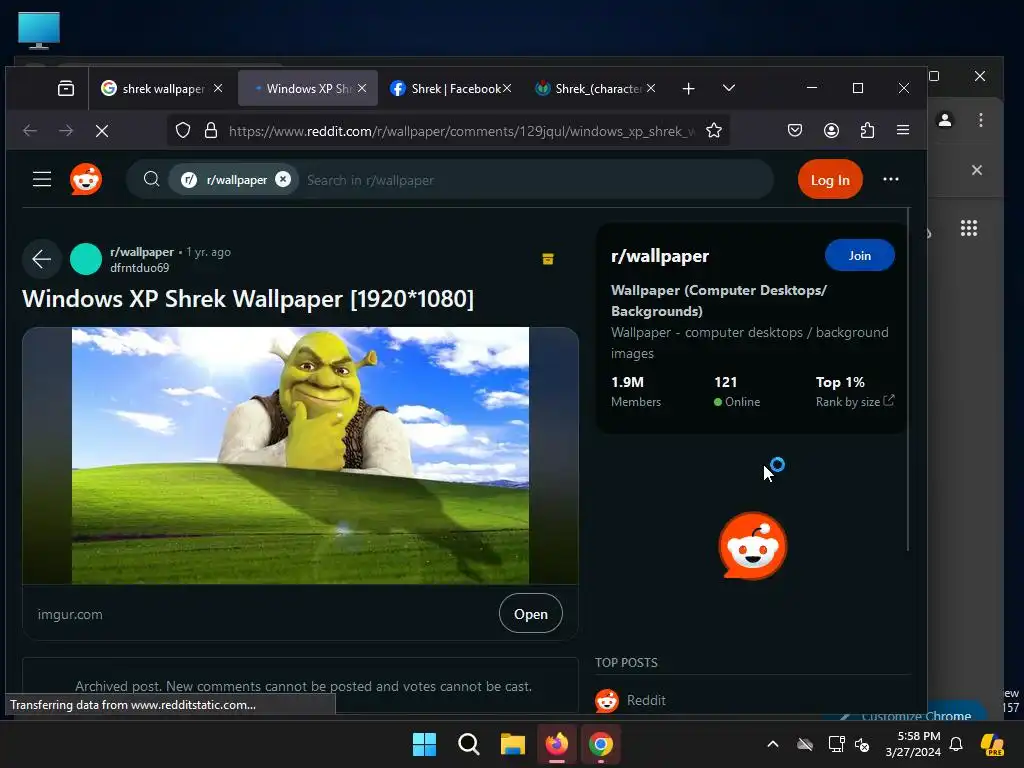Screen dimensions: 1024x768
Task: Open Windows taskbar search
Action: tap(468, 744)
